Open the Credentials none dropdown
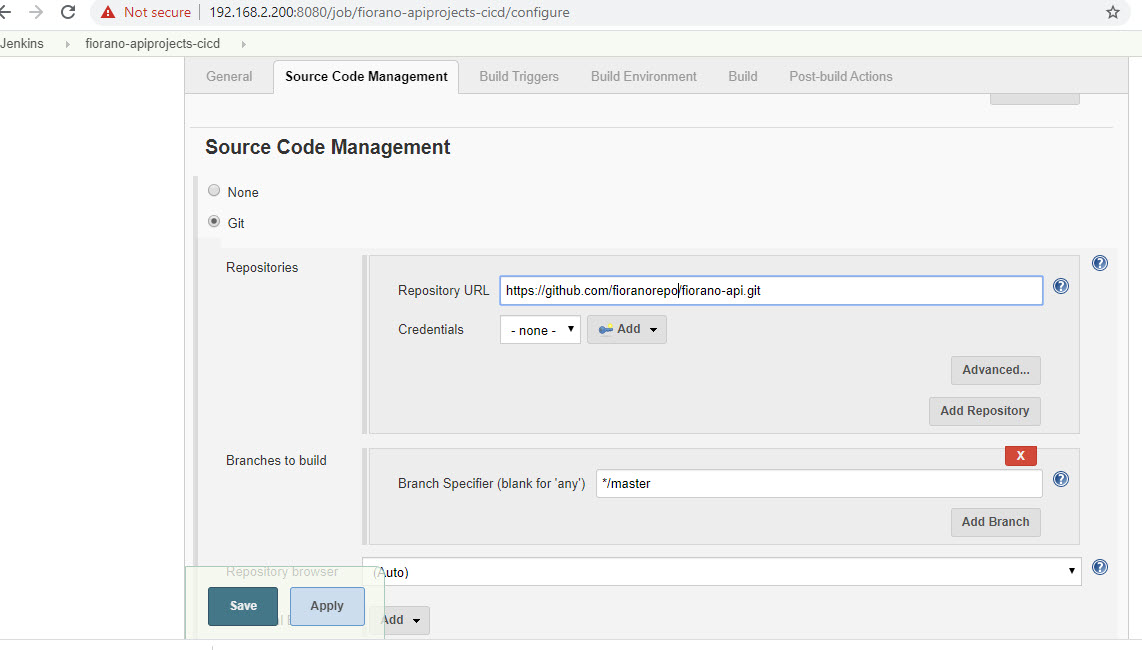The image size is (1142, 650). click(540, 329)
